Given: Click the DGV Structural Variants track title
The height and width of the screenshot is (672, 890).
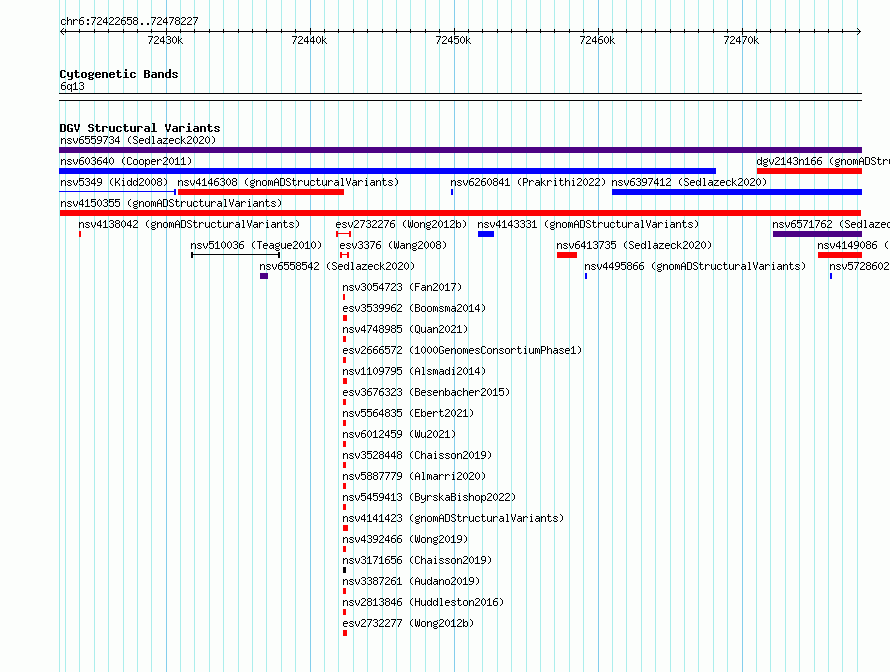Looking at the screenshot, I should click(140, 128).
